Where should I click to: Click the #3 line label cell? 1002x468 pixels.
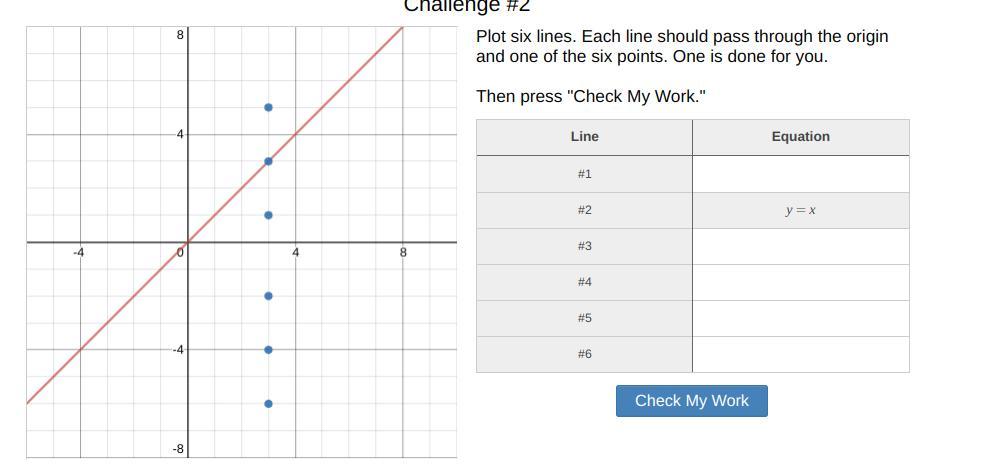[x=584, y=246]
